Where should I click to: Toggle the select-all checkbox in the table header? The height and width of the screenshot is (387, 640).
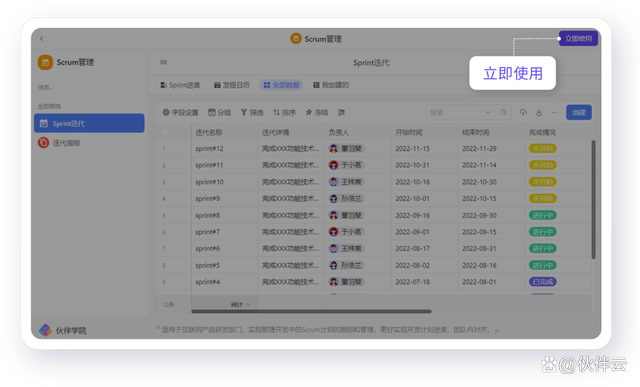click(x=165, y=132)
